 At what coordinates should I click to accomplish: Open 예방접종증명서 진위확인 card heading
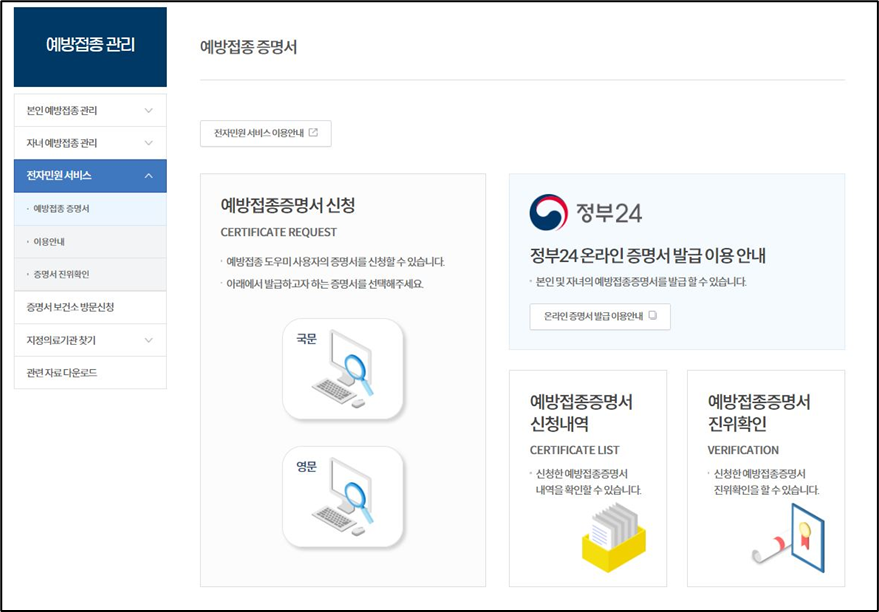(758, 412)
